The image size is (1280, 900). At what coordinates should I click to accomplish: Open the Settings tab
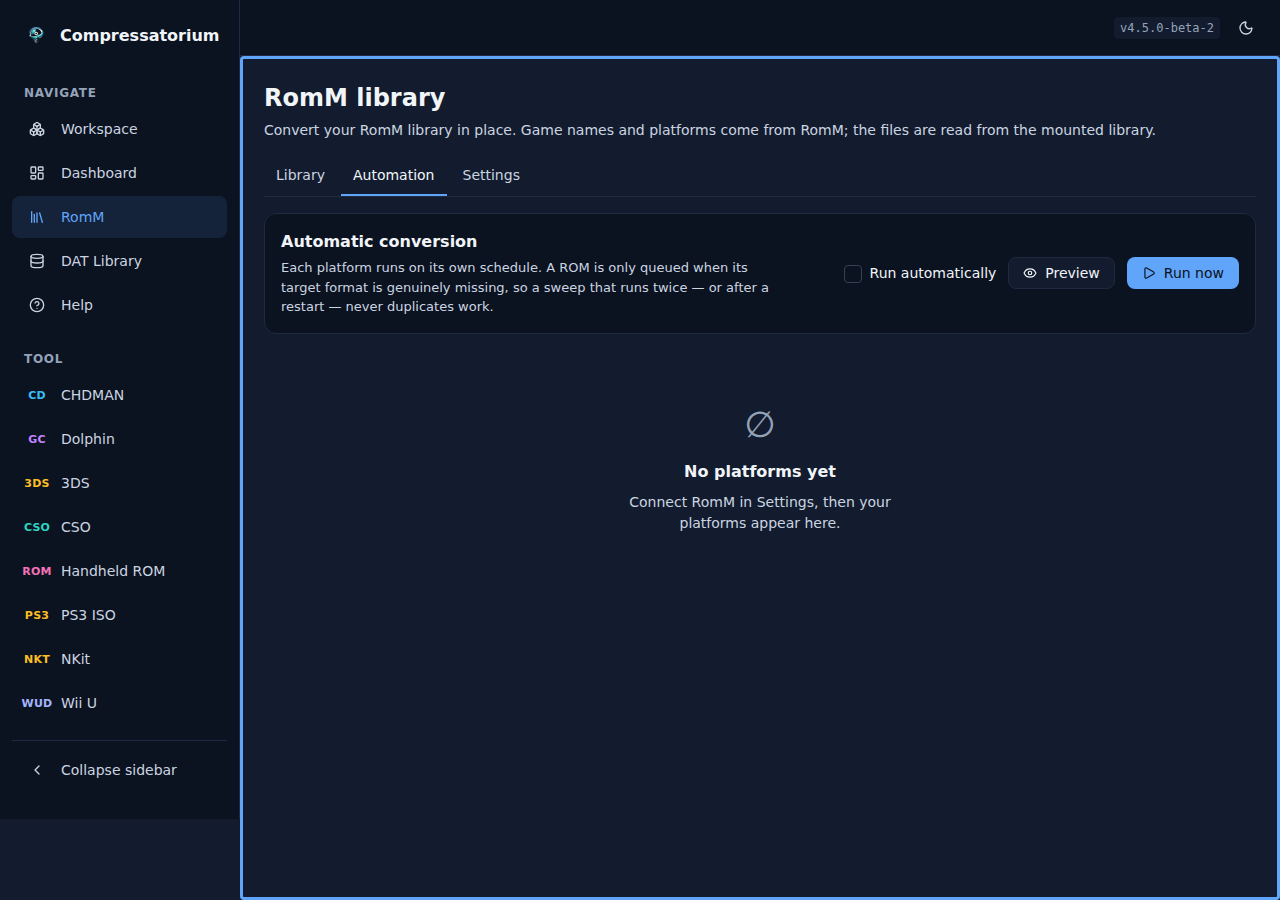[491, 175]
